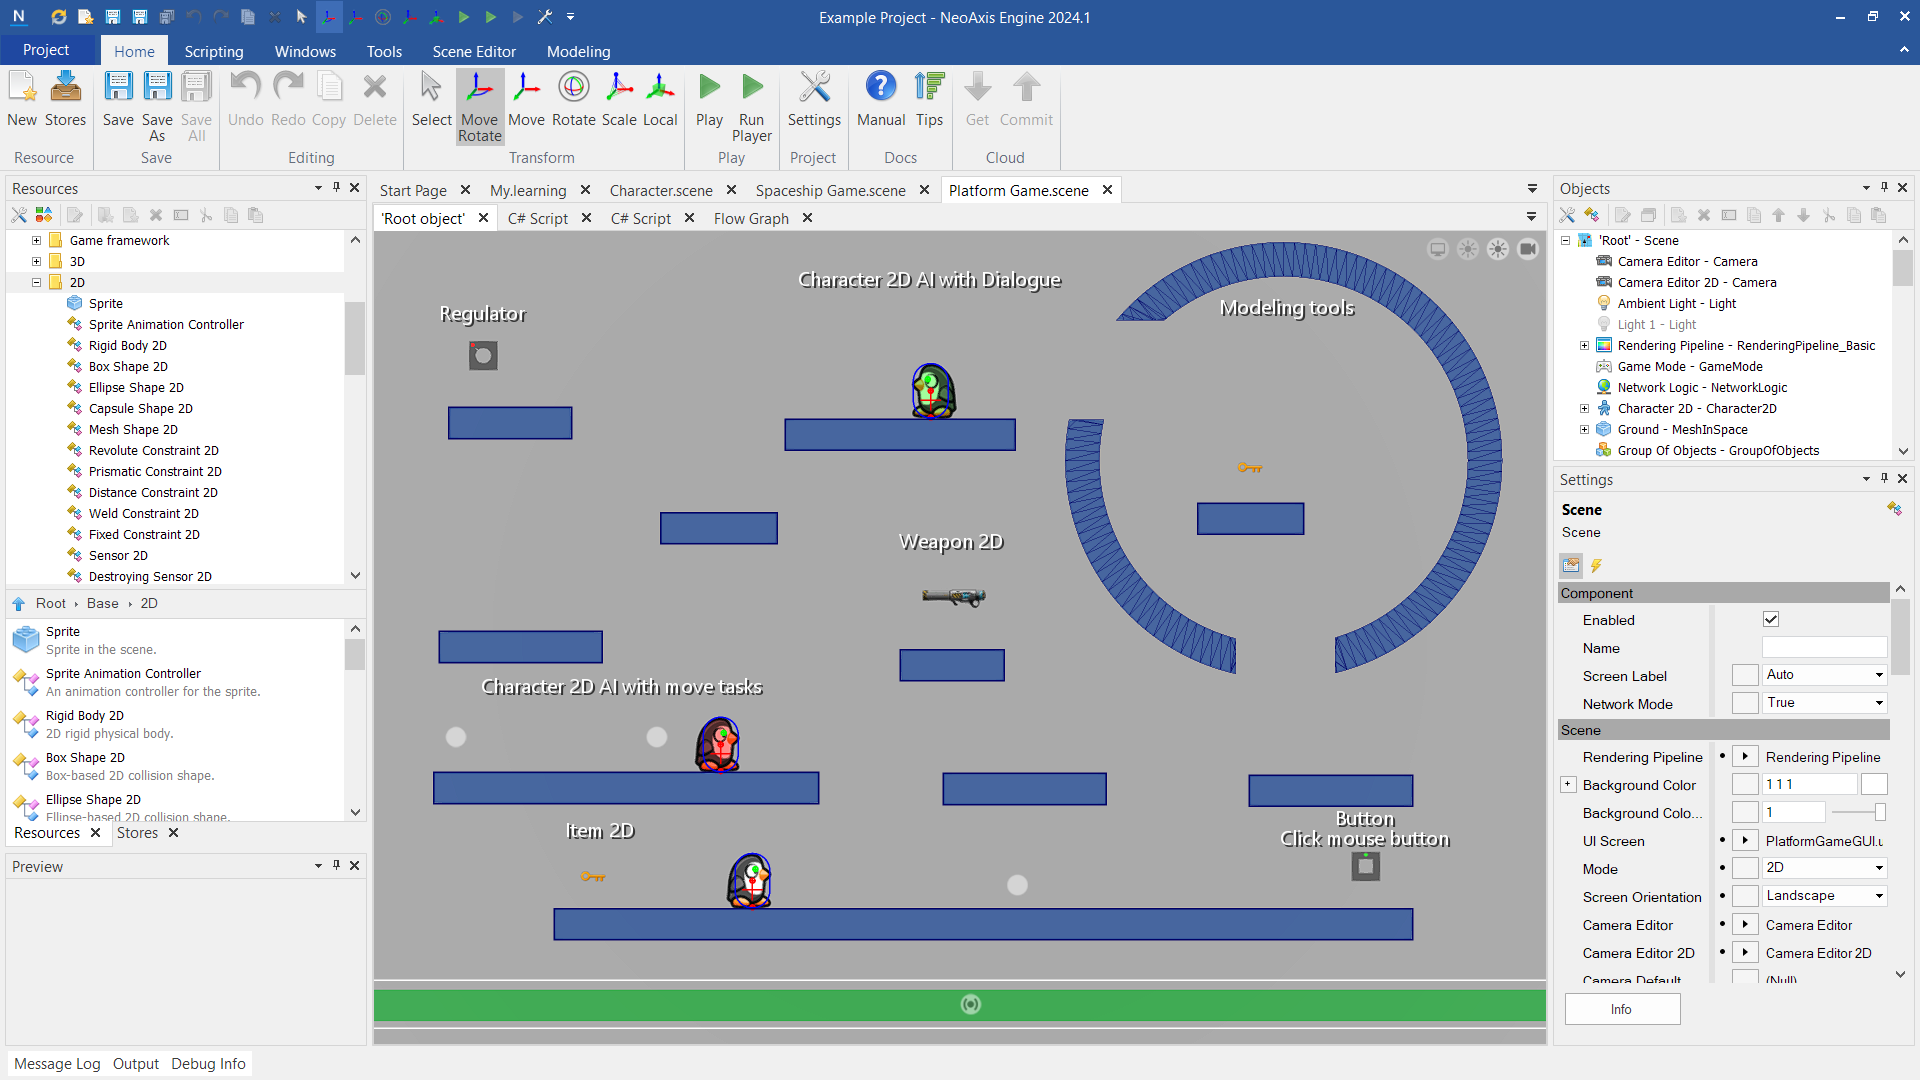Screen dimensions: 1920x1080
Task: Click the Name input field
Action: coord(1824,648)
